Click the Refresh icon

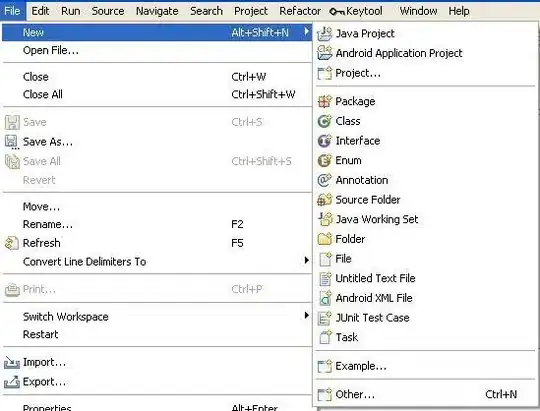point(12,243)
